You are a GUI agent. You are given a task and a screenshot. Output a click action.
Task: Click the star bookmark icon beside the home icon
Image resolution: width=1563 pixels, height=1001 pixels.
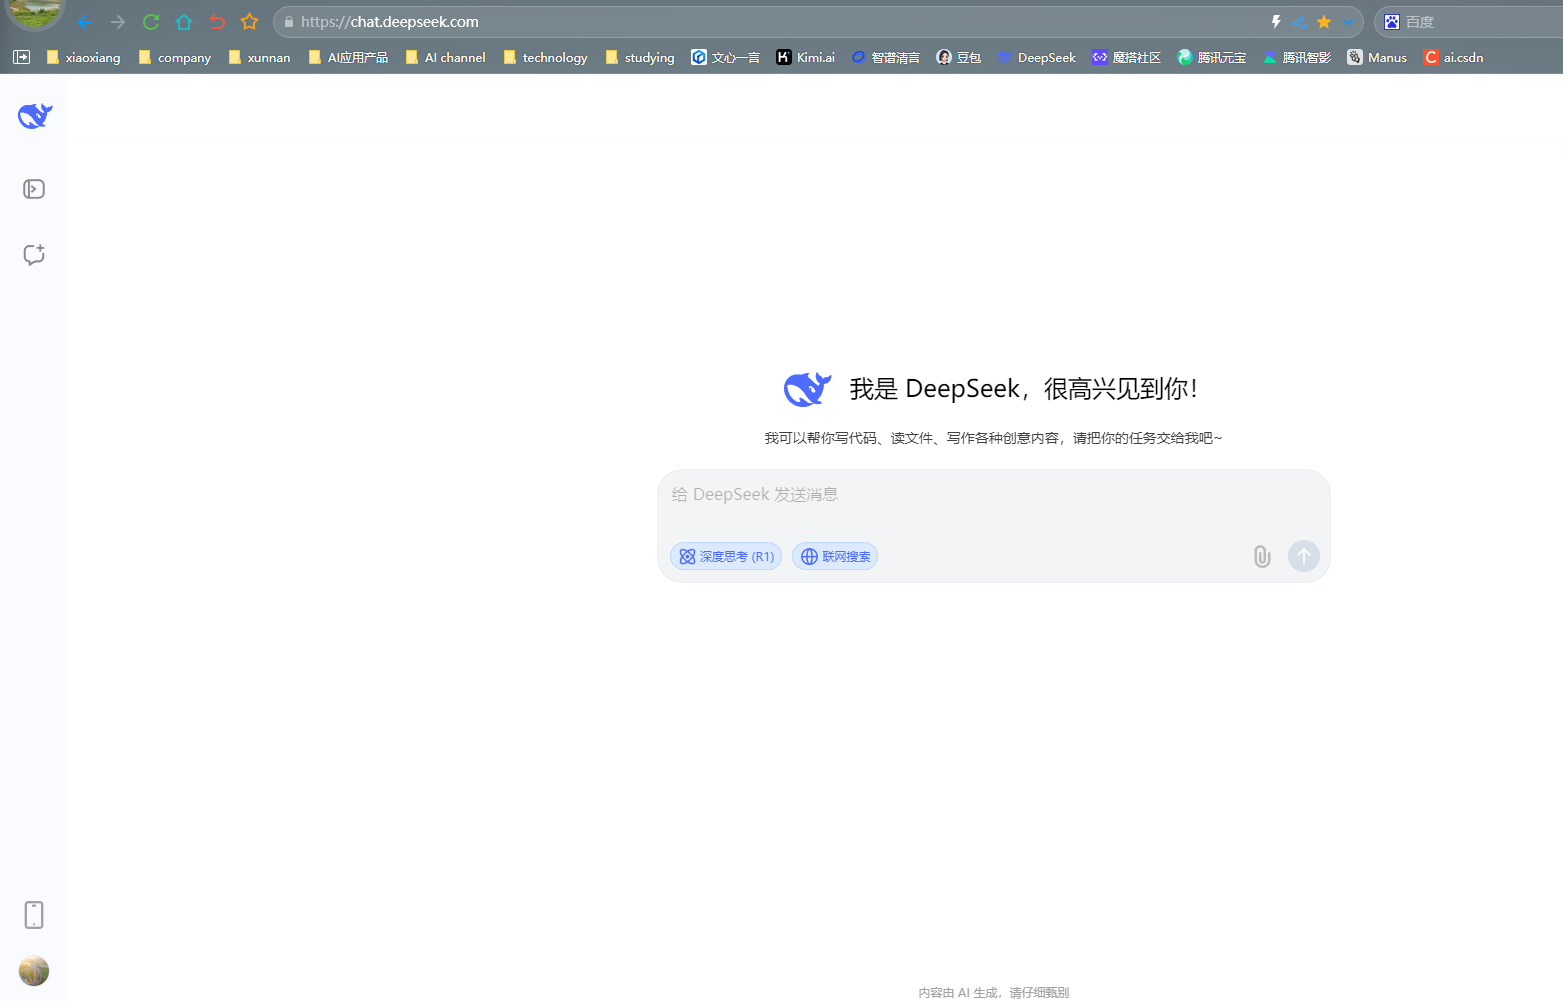[x=250, y=22]
